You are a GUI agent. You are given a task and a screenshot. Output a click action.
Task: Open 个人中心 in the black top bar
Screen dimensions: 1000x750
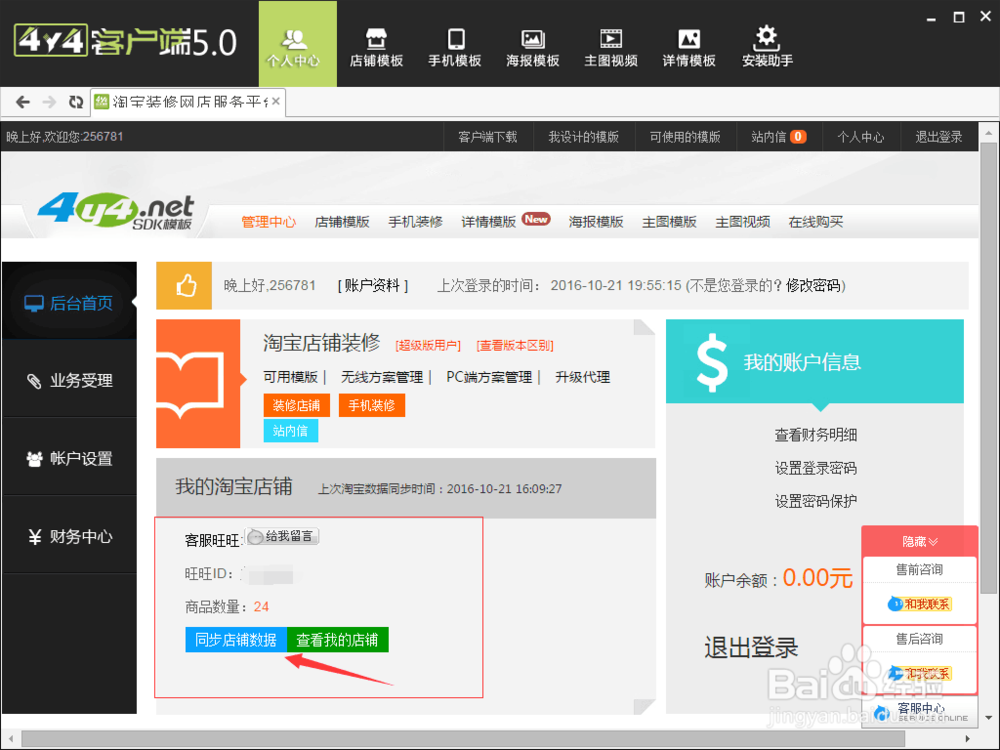pyautogui.click(x=861, y=137)
